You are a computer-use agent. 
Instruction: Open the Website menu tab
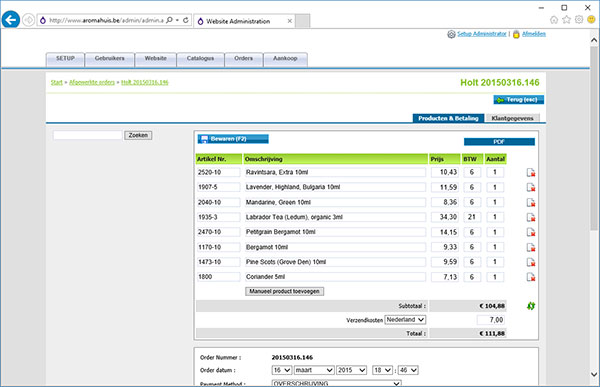tap(155, 59)
